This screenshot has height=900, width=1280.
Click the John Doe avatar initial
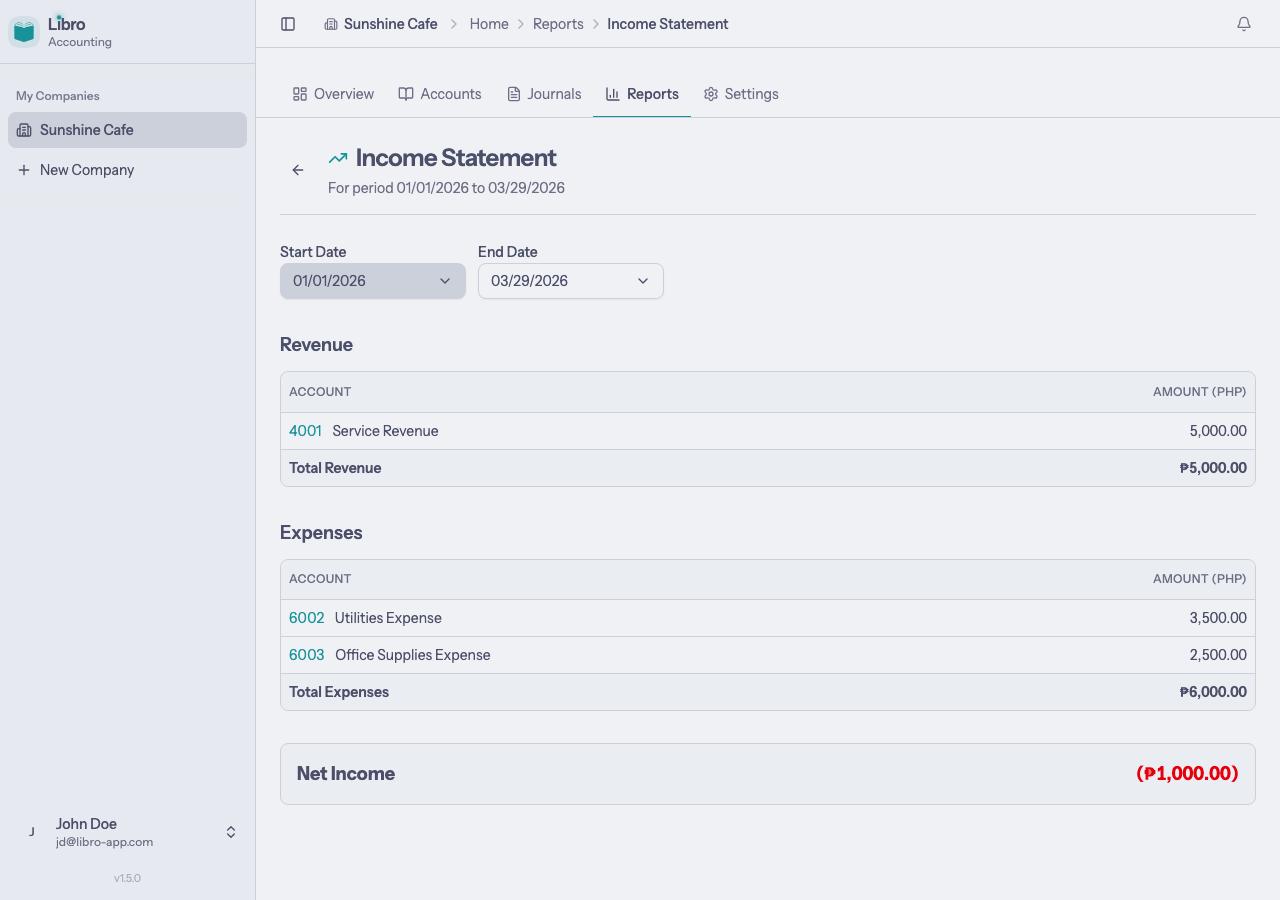pyautogui.click(x=31, y=831)
